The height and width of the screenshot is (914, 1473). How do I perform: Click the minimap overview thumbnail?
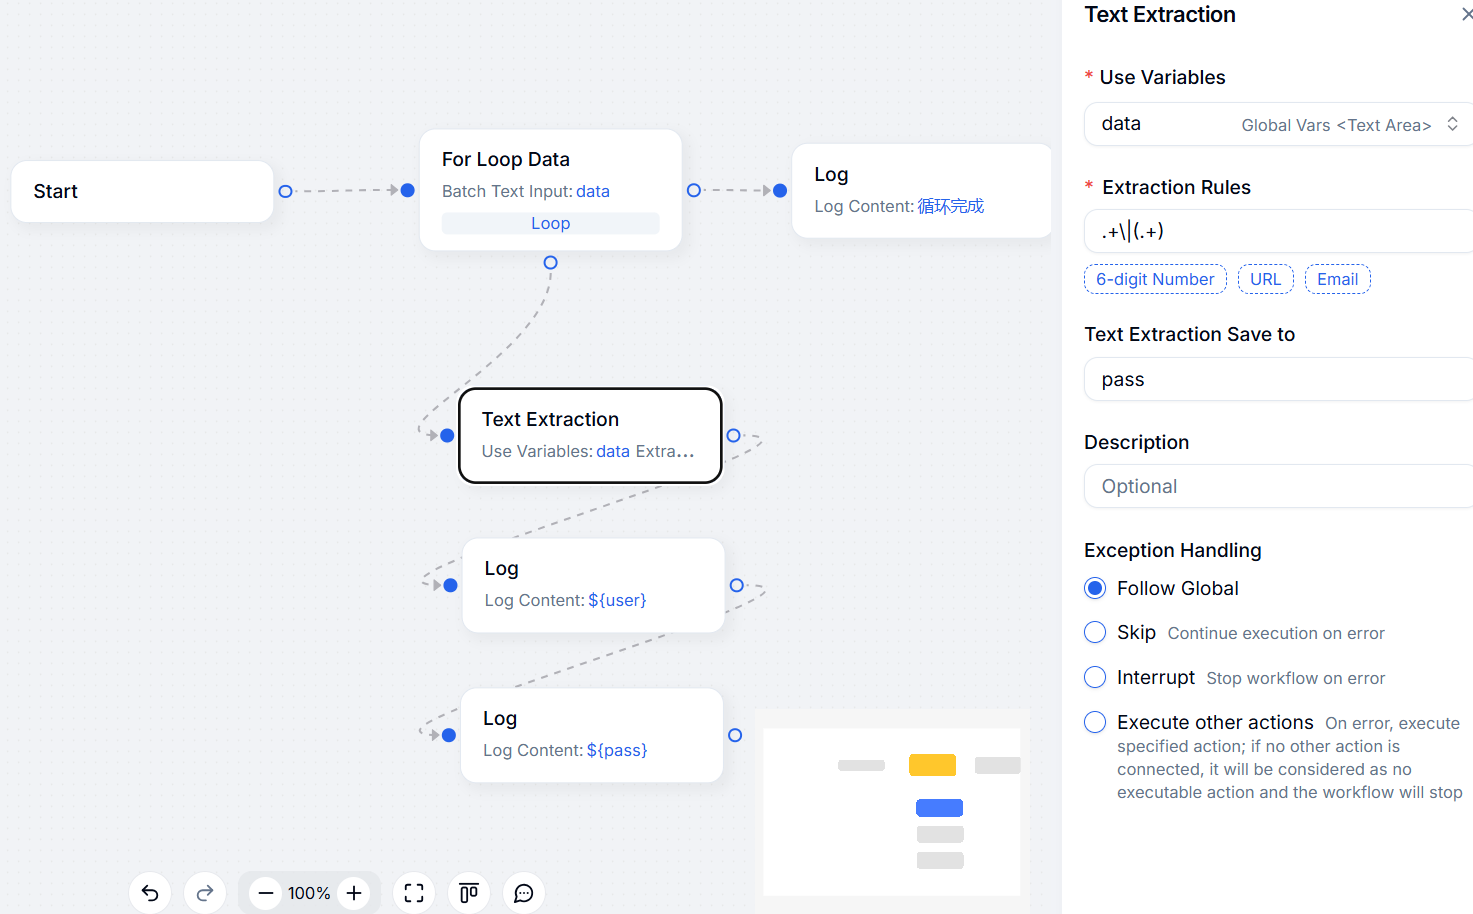891,811
